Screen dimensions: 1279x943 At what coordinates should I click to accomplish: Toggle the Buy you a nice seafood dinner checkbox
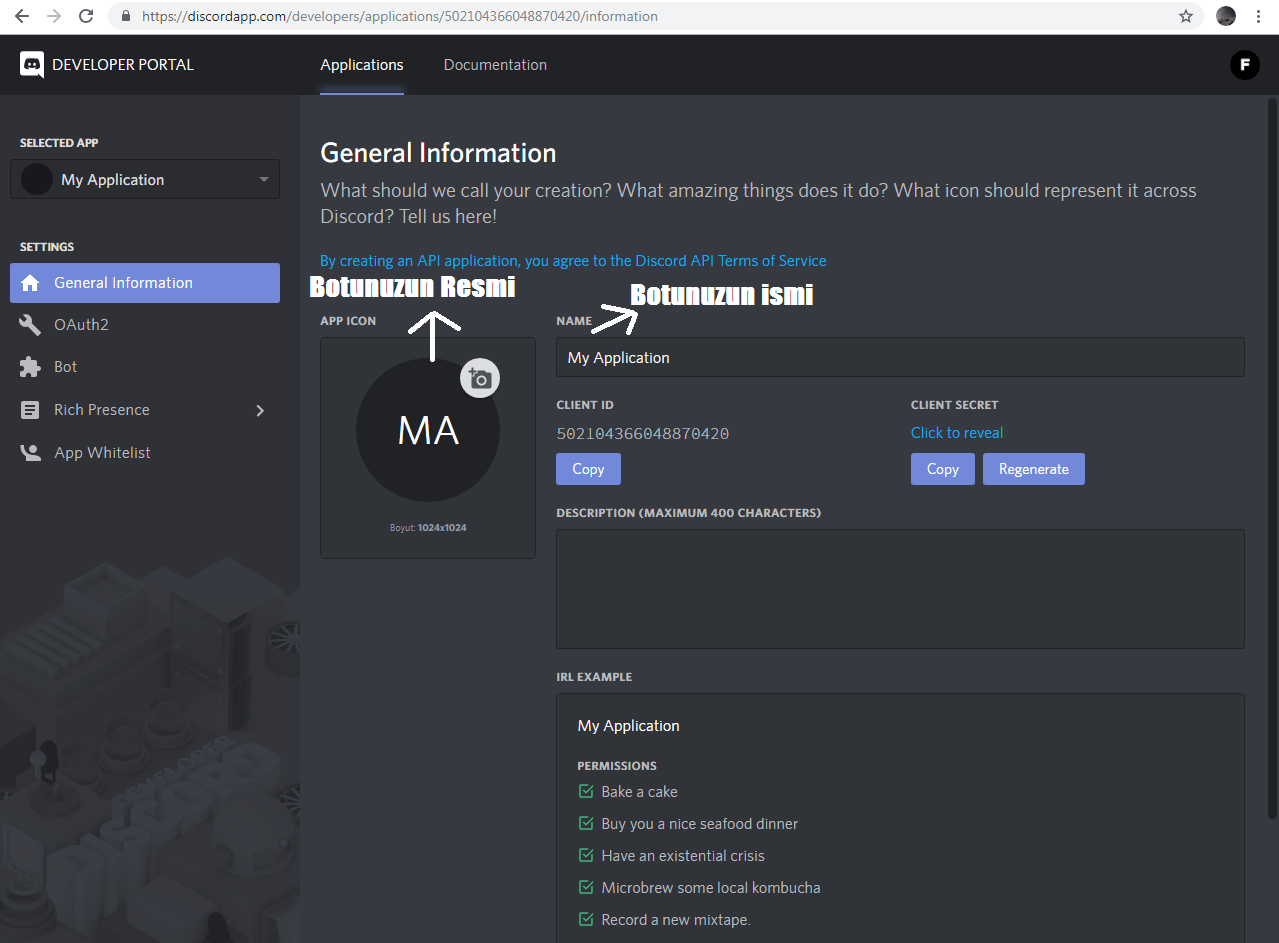586,823
